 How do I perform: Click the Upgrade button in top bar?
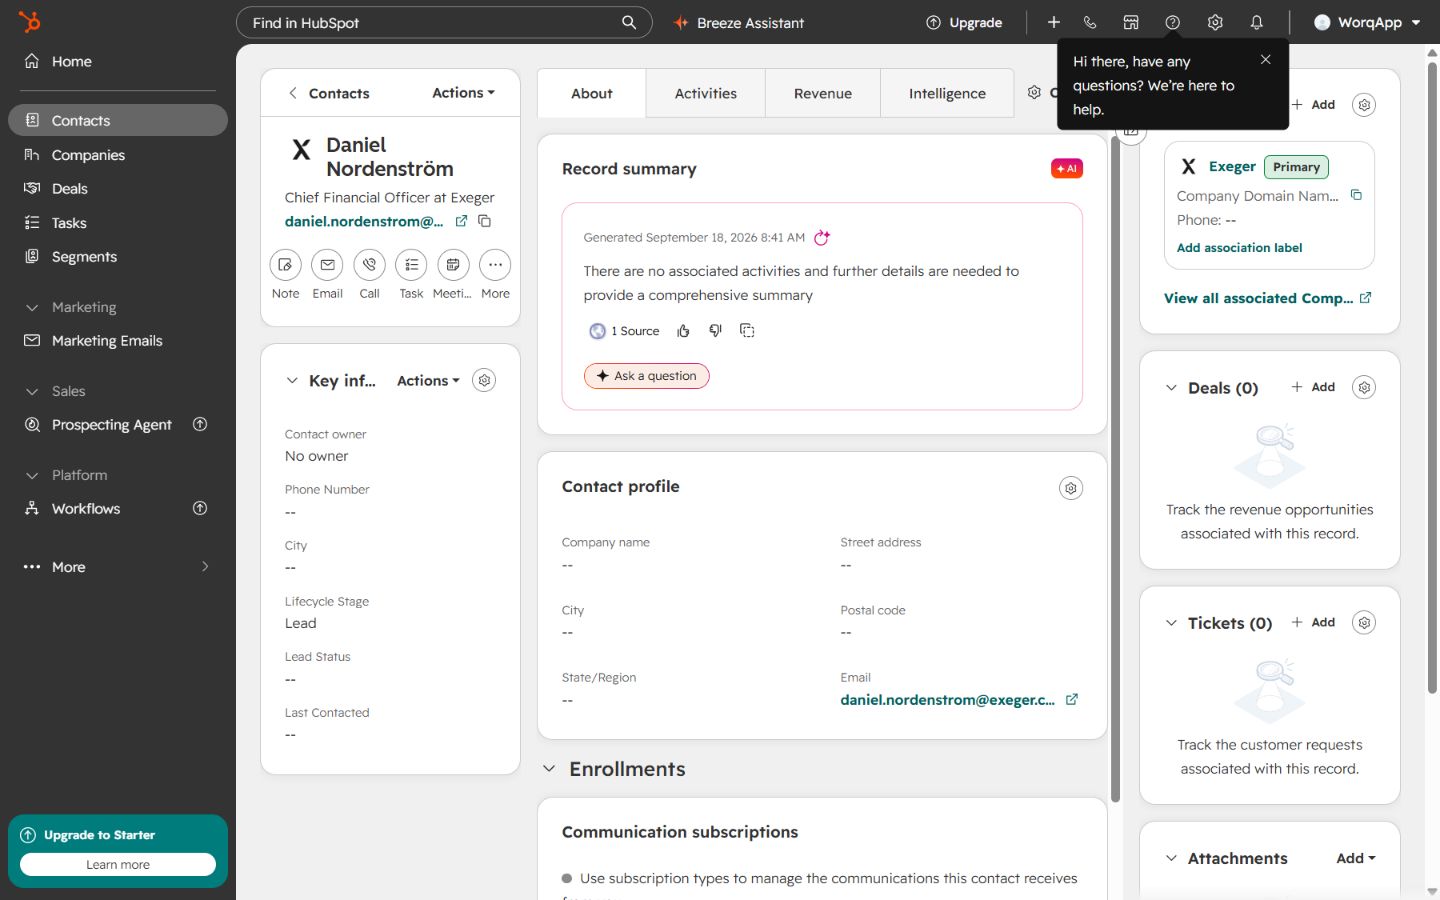[964, 22]
